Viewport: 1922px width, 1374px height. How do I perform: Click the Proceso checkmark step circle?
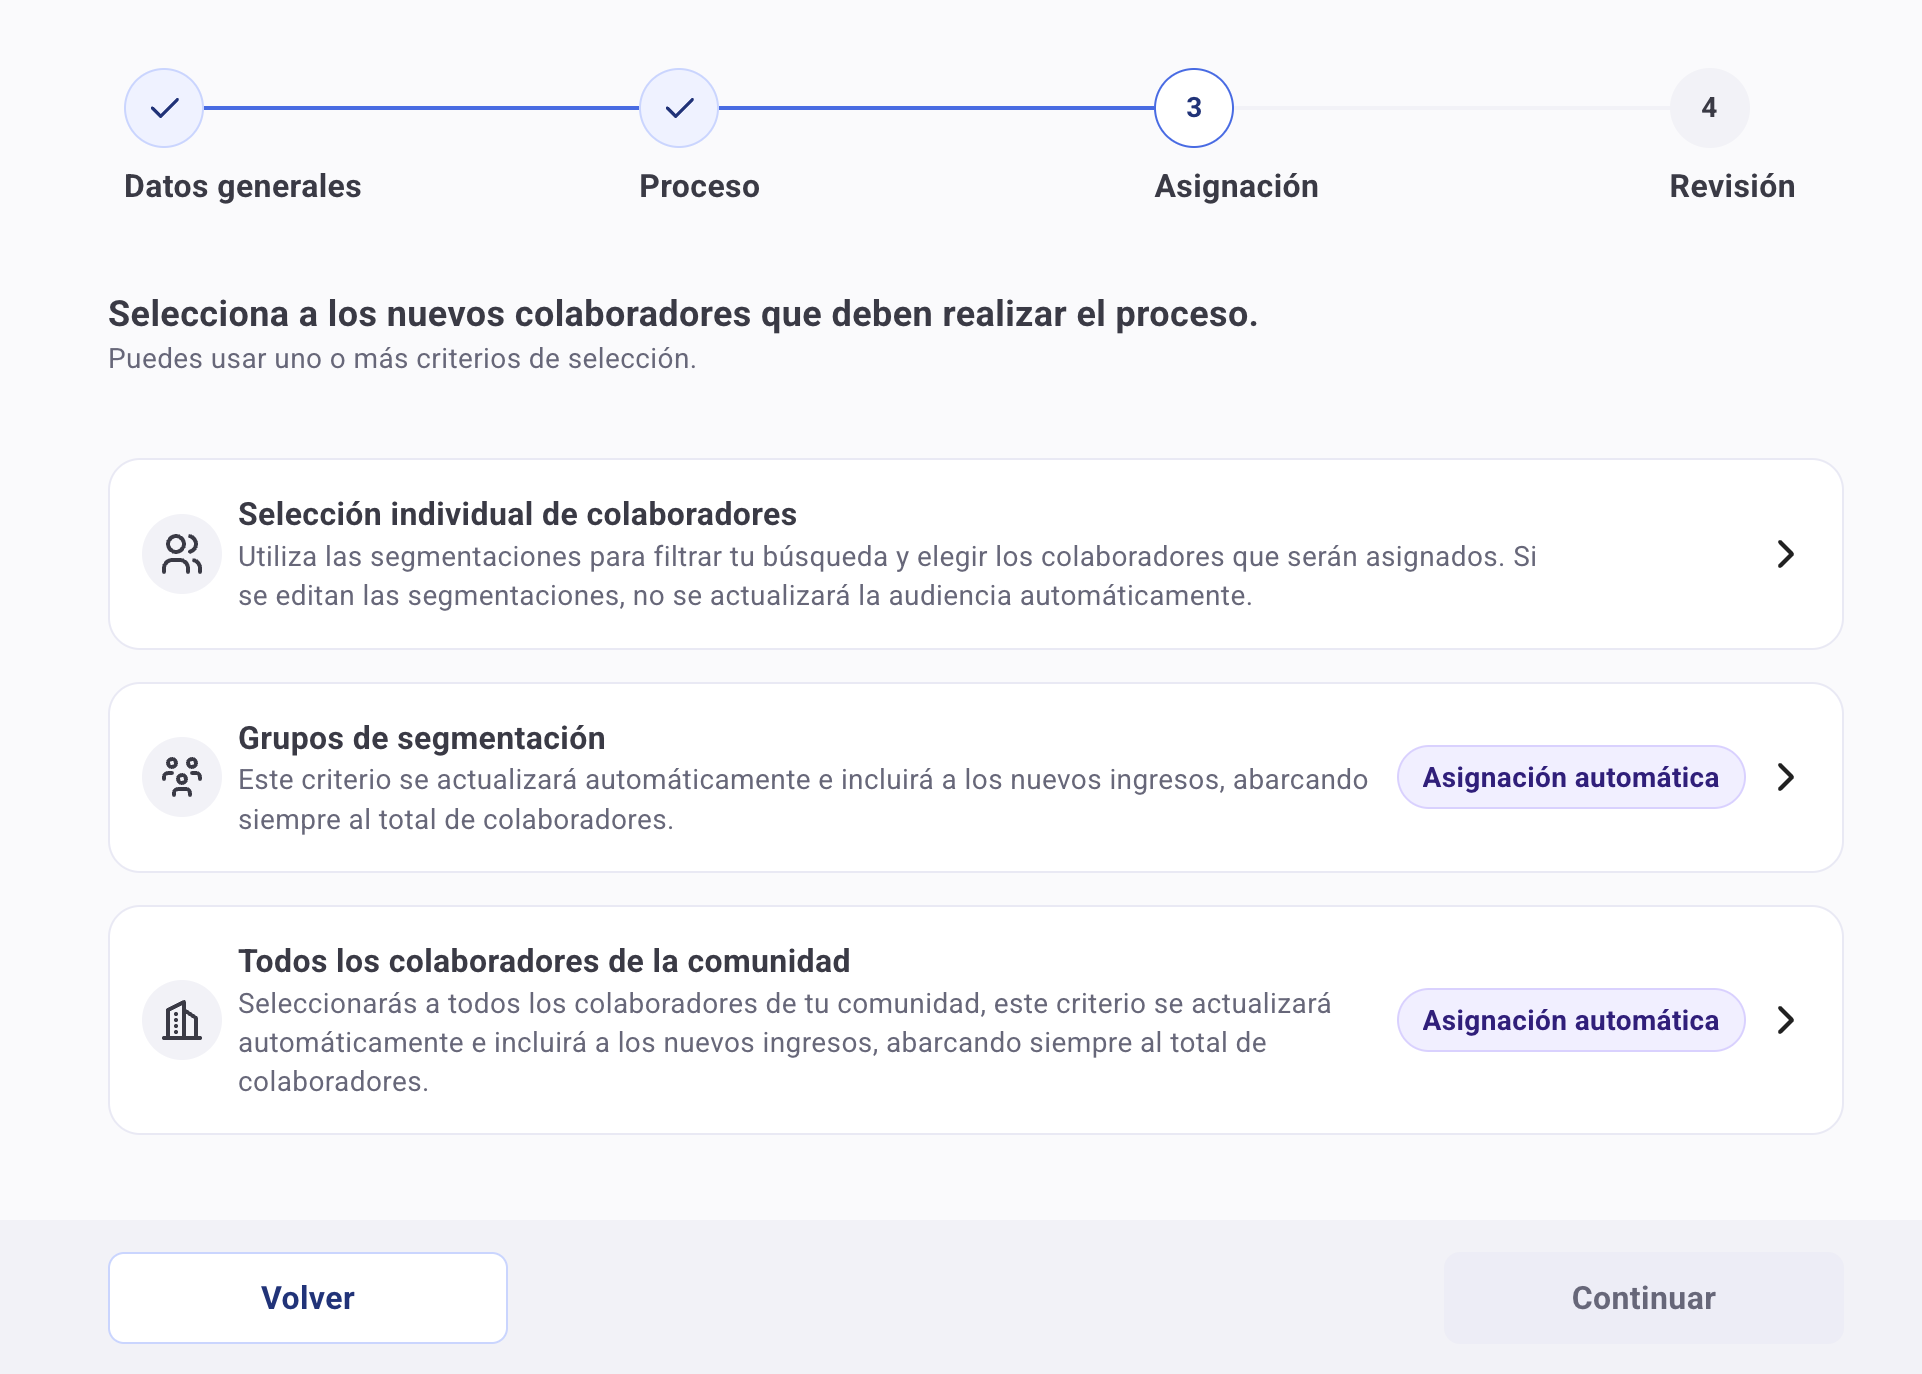tap(679, 108)
